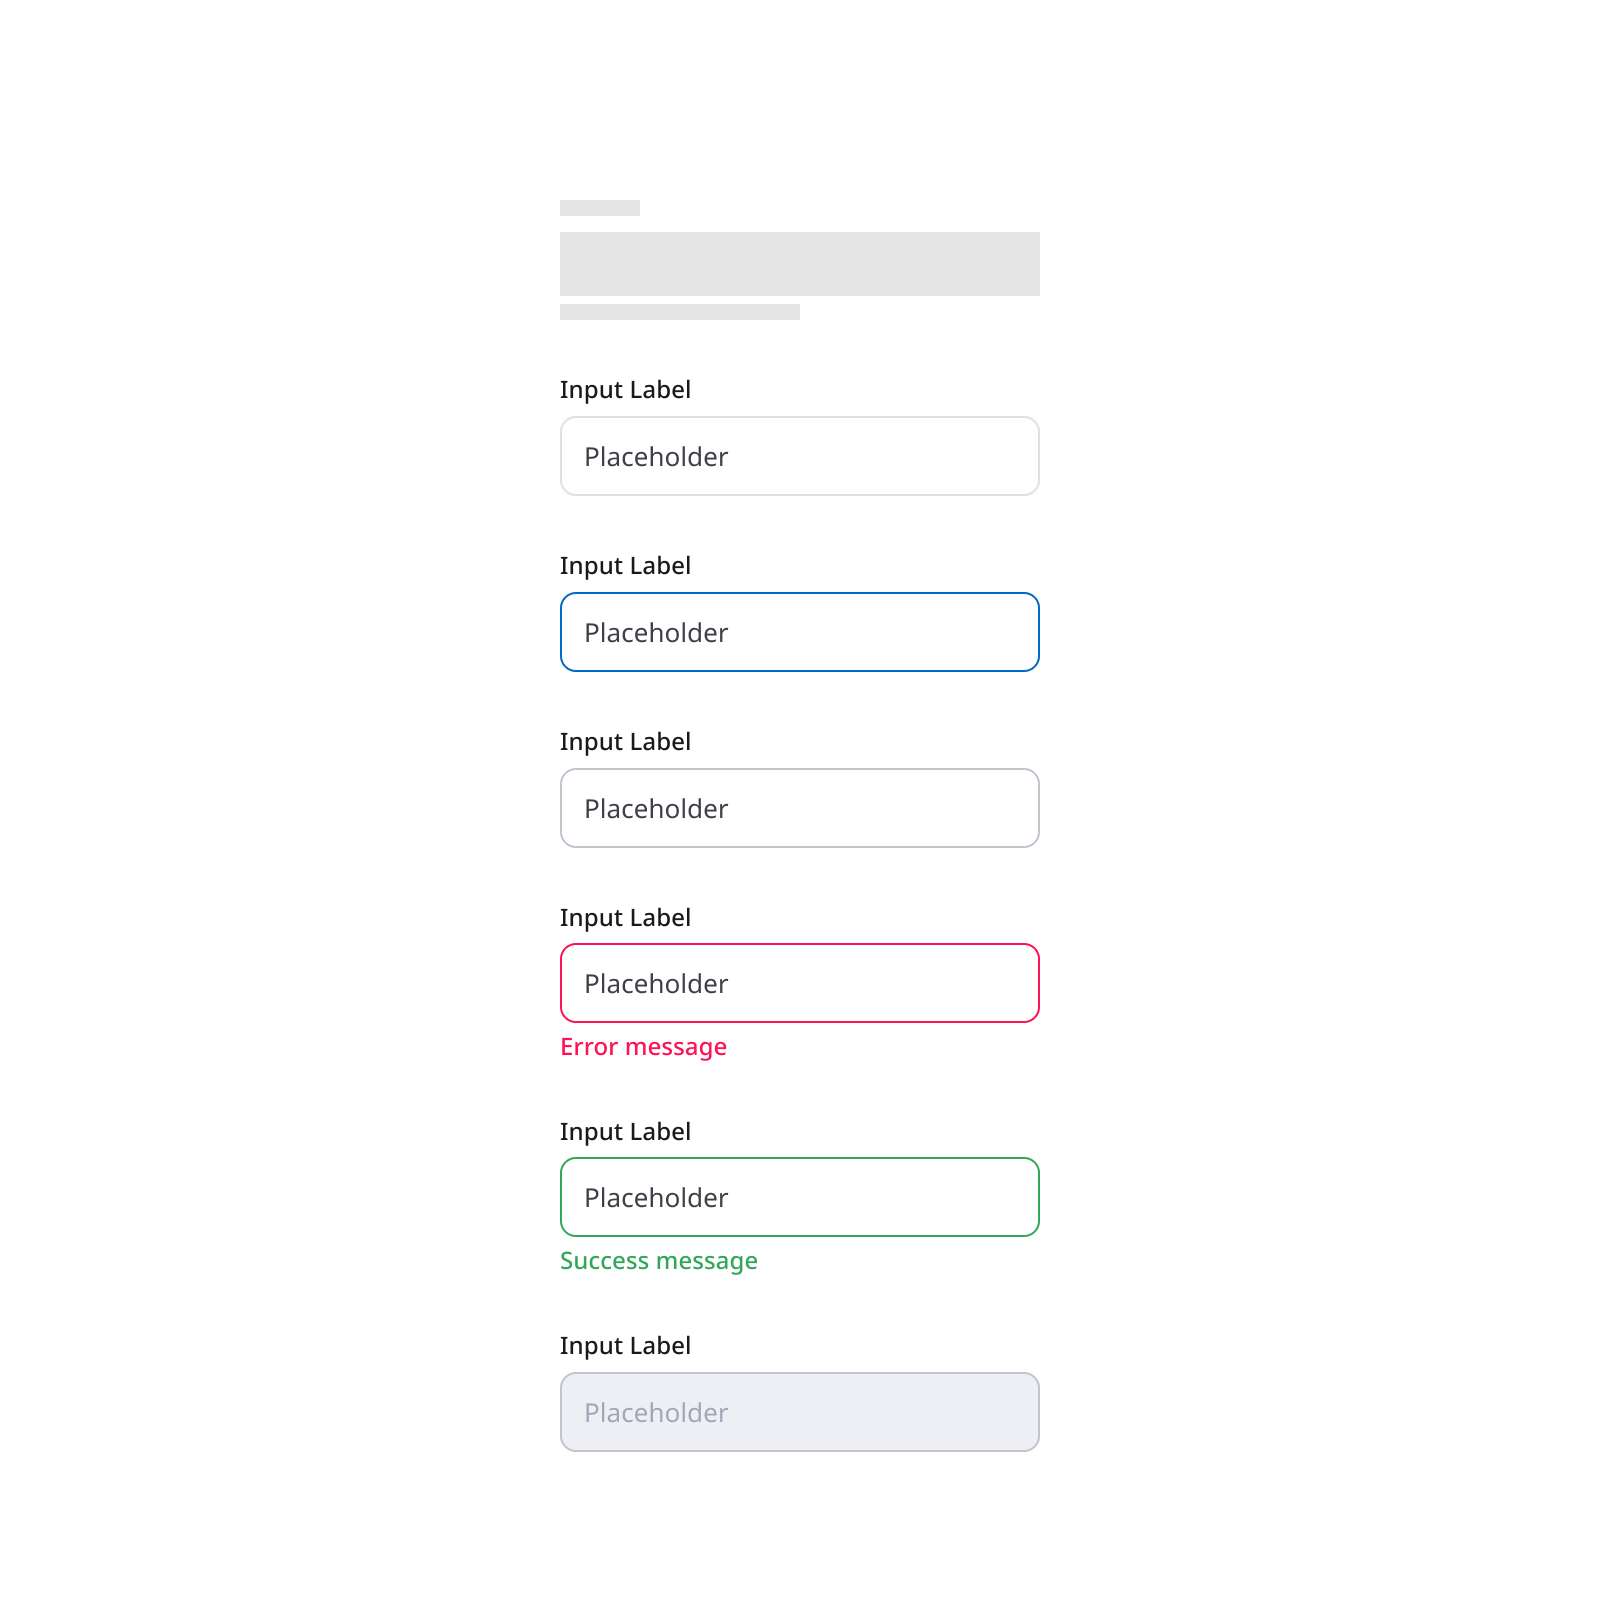The width and height of the screenshot is (1600, 1600).
Task: Click the Placeholder text in the blue field
Action: pos(656,632)
